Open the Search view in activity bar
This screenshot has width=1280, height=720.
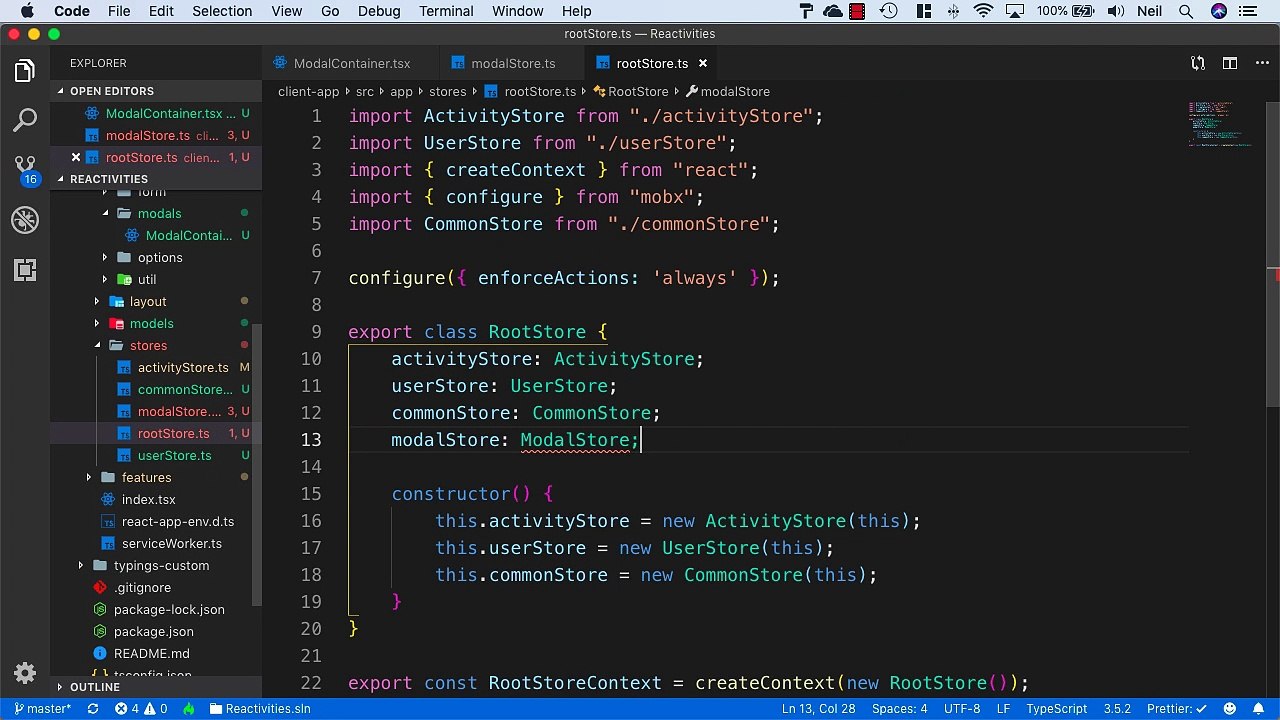(25, 121)
